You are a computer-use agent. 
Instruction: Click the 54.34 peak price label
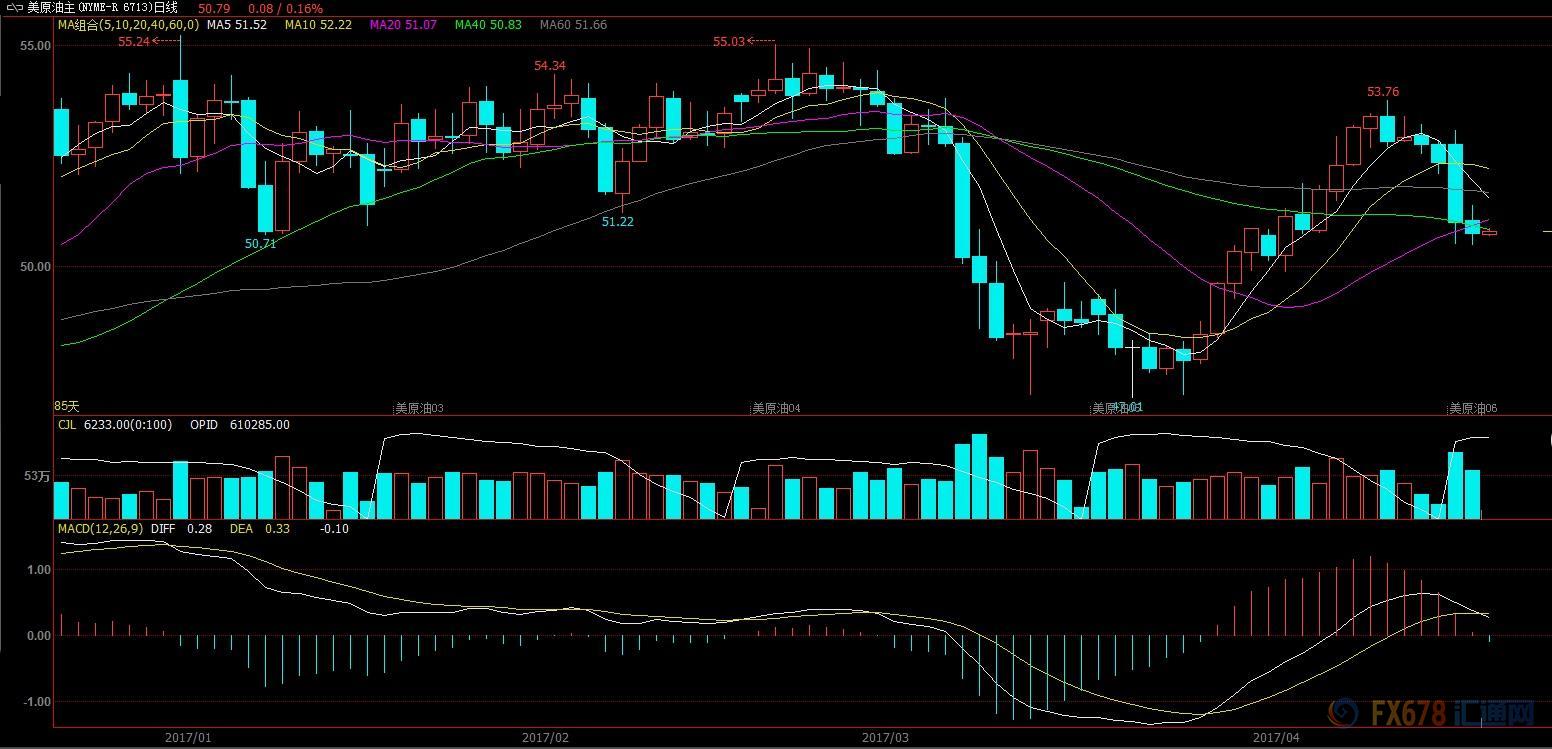coord(550,65)
